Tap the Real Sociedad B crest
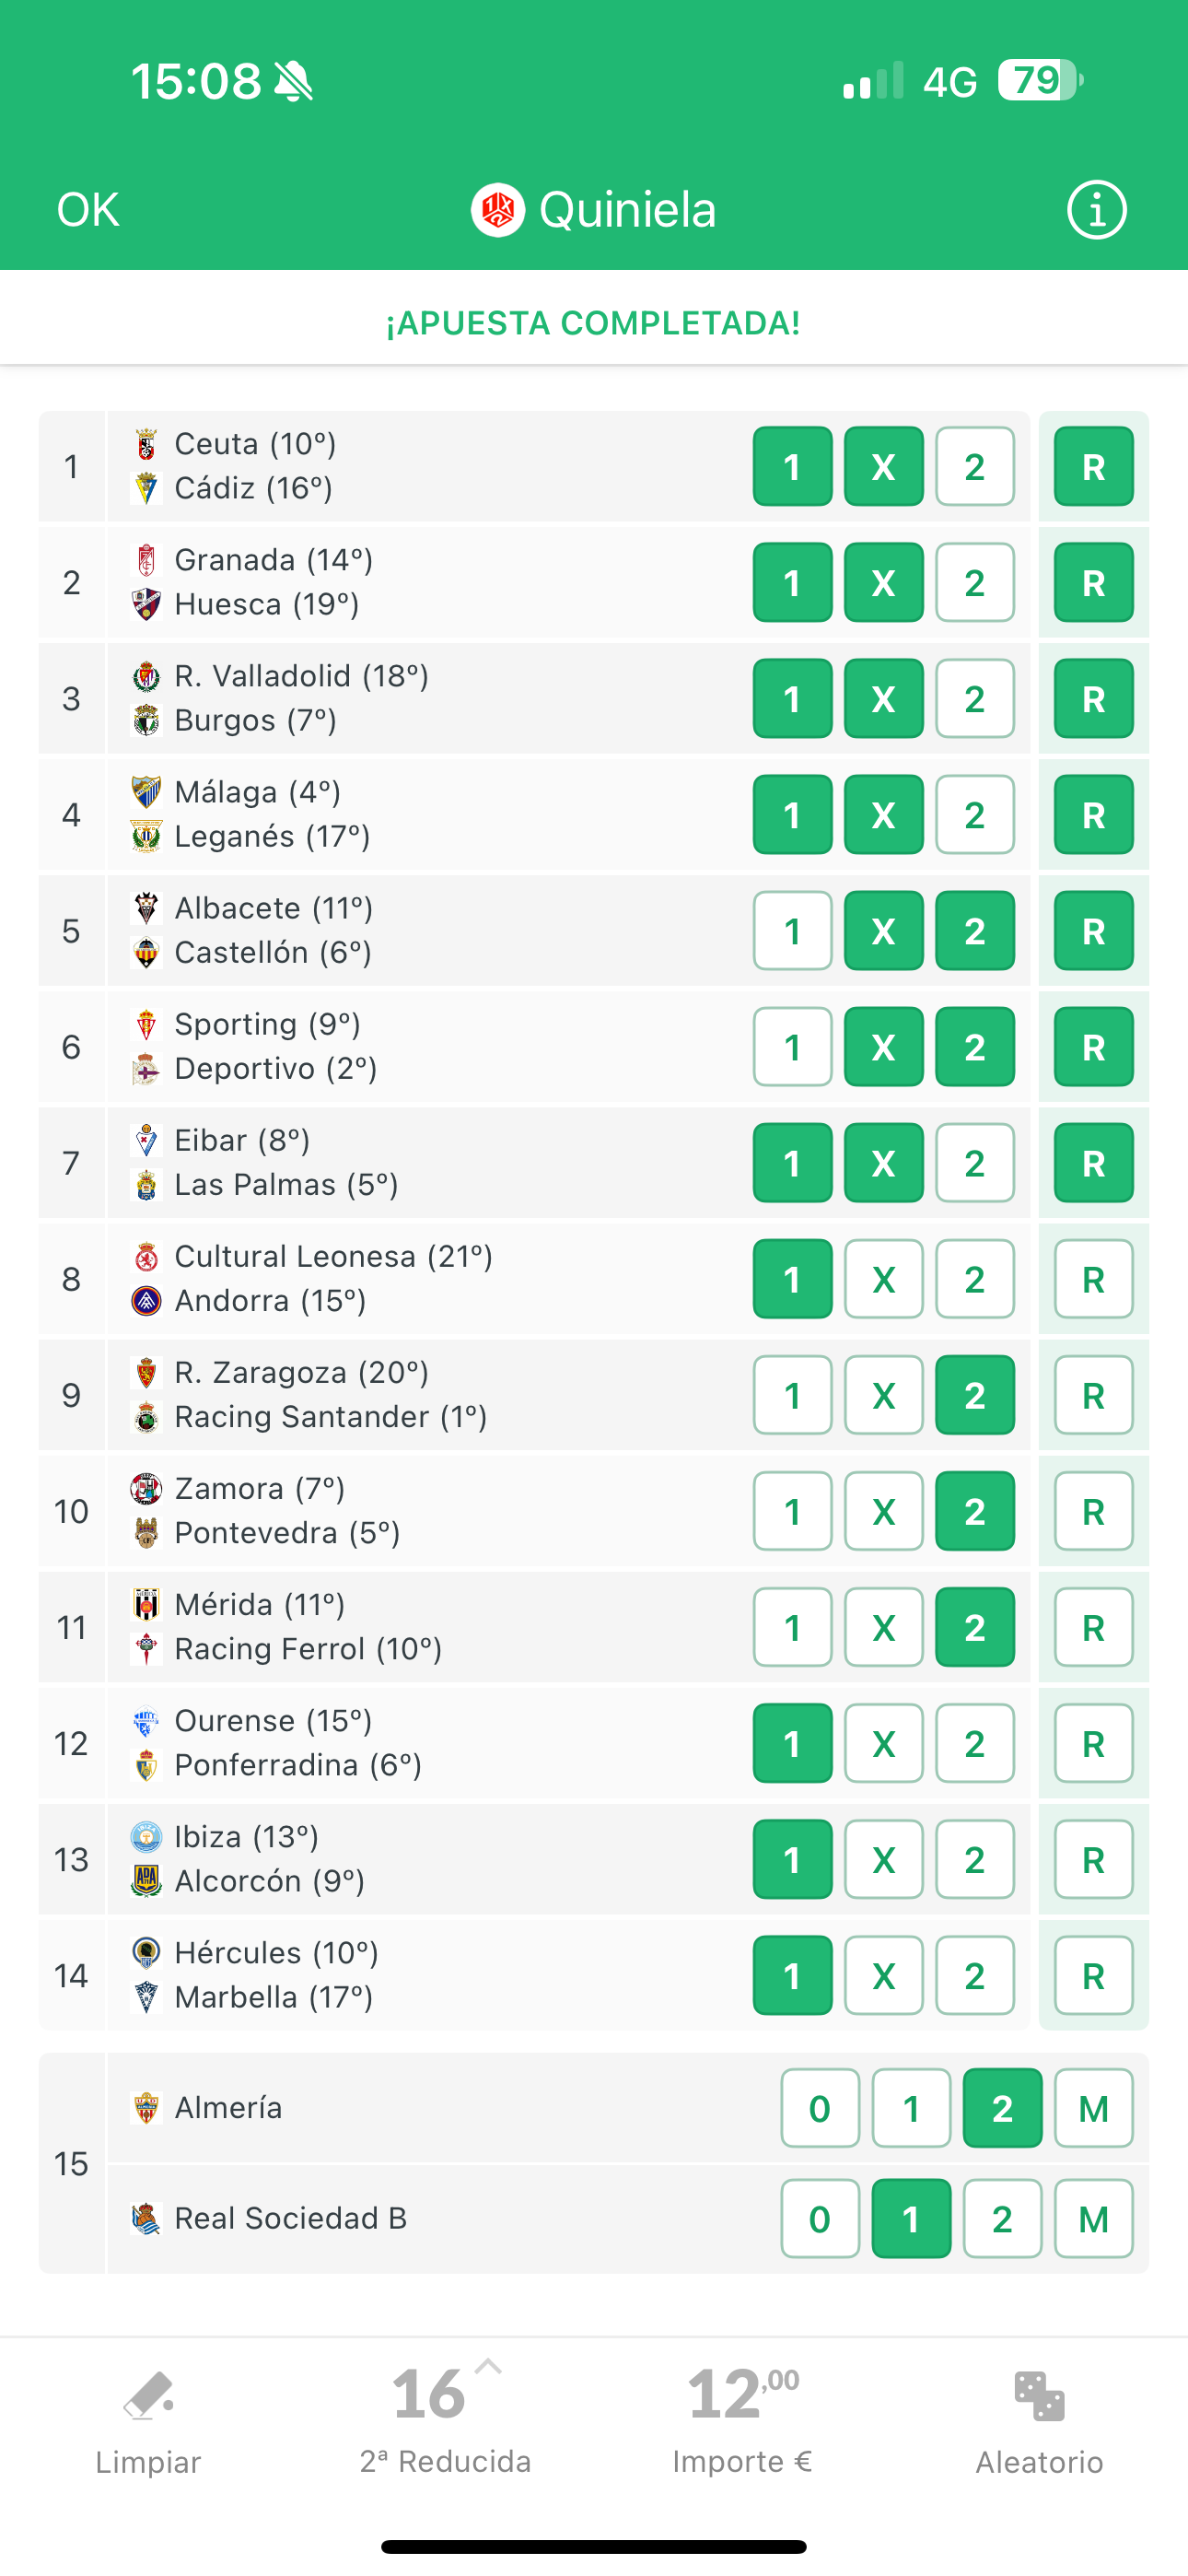 pyautogui.click(x=147, y=2218)
